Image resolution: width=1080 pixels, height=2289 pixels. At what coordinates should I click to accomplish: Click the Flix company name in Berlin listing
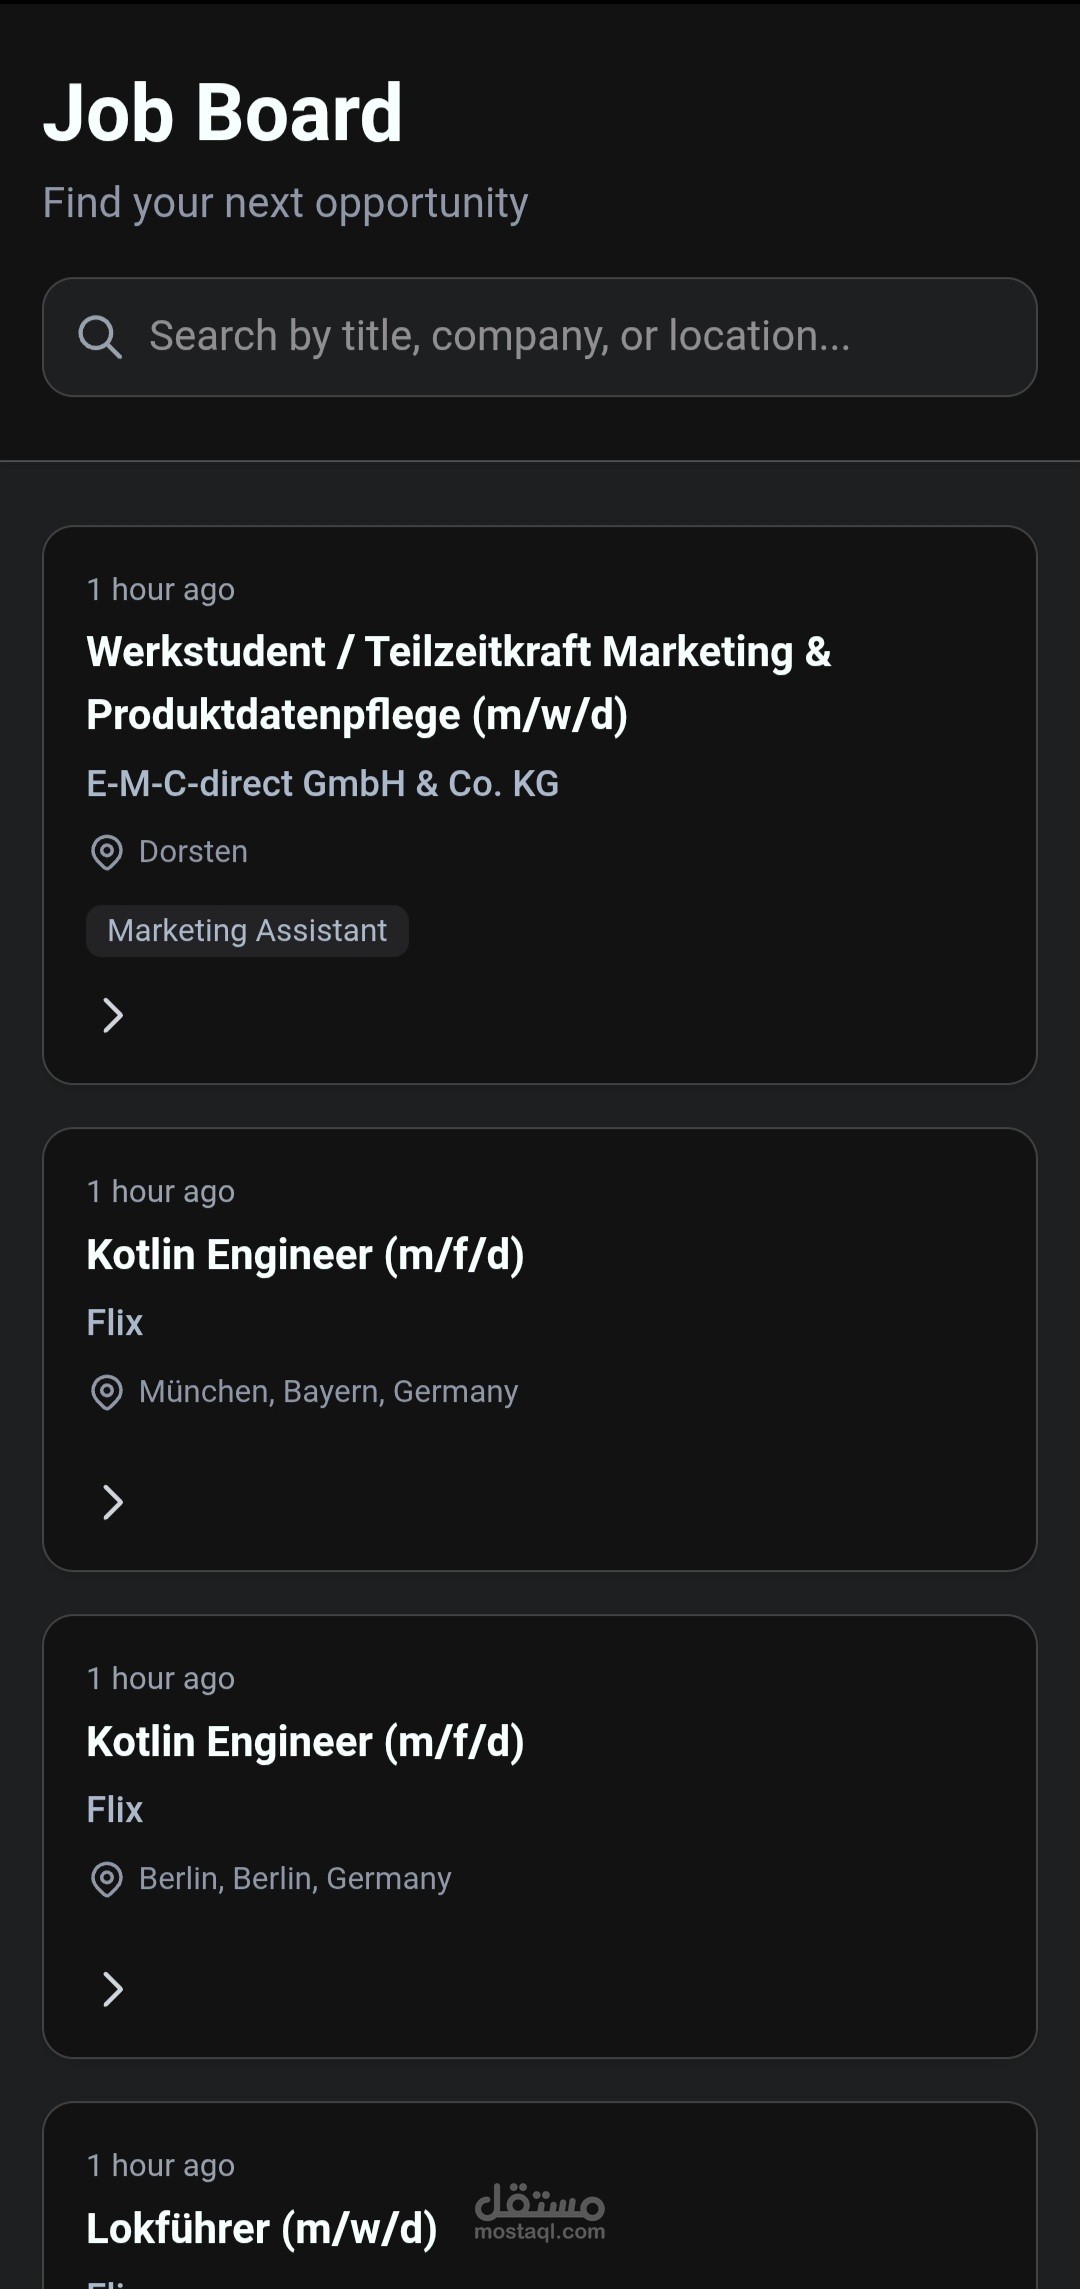pos(115,1810)
